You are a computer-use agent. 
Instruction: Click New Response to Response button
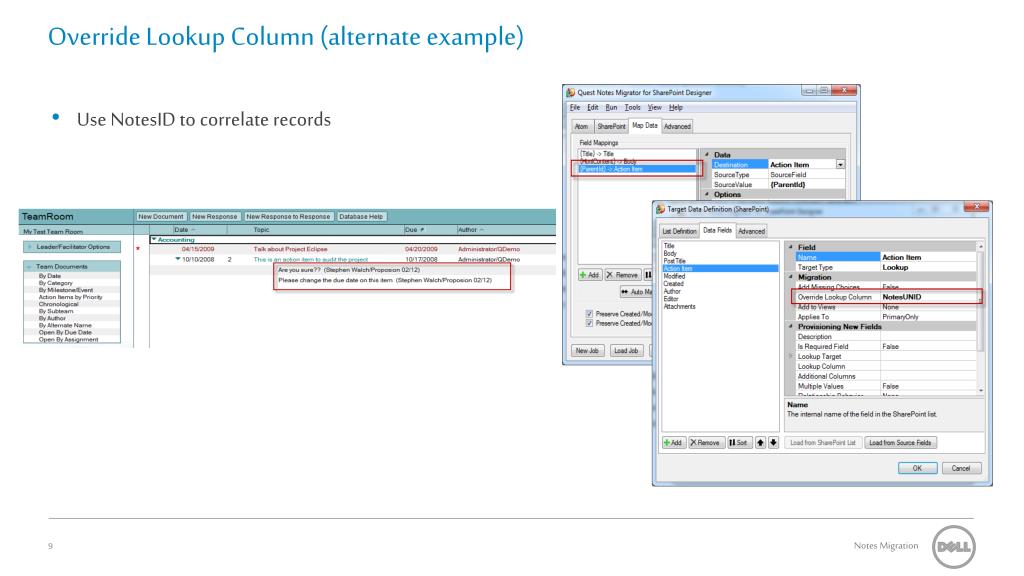coord(288,216)
